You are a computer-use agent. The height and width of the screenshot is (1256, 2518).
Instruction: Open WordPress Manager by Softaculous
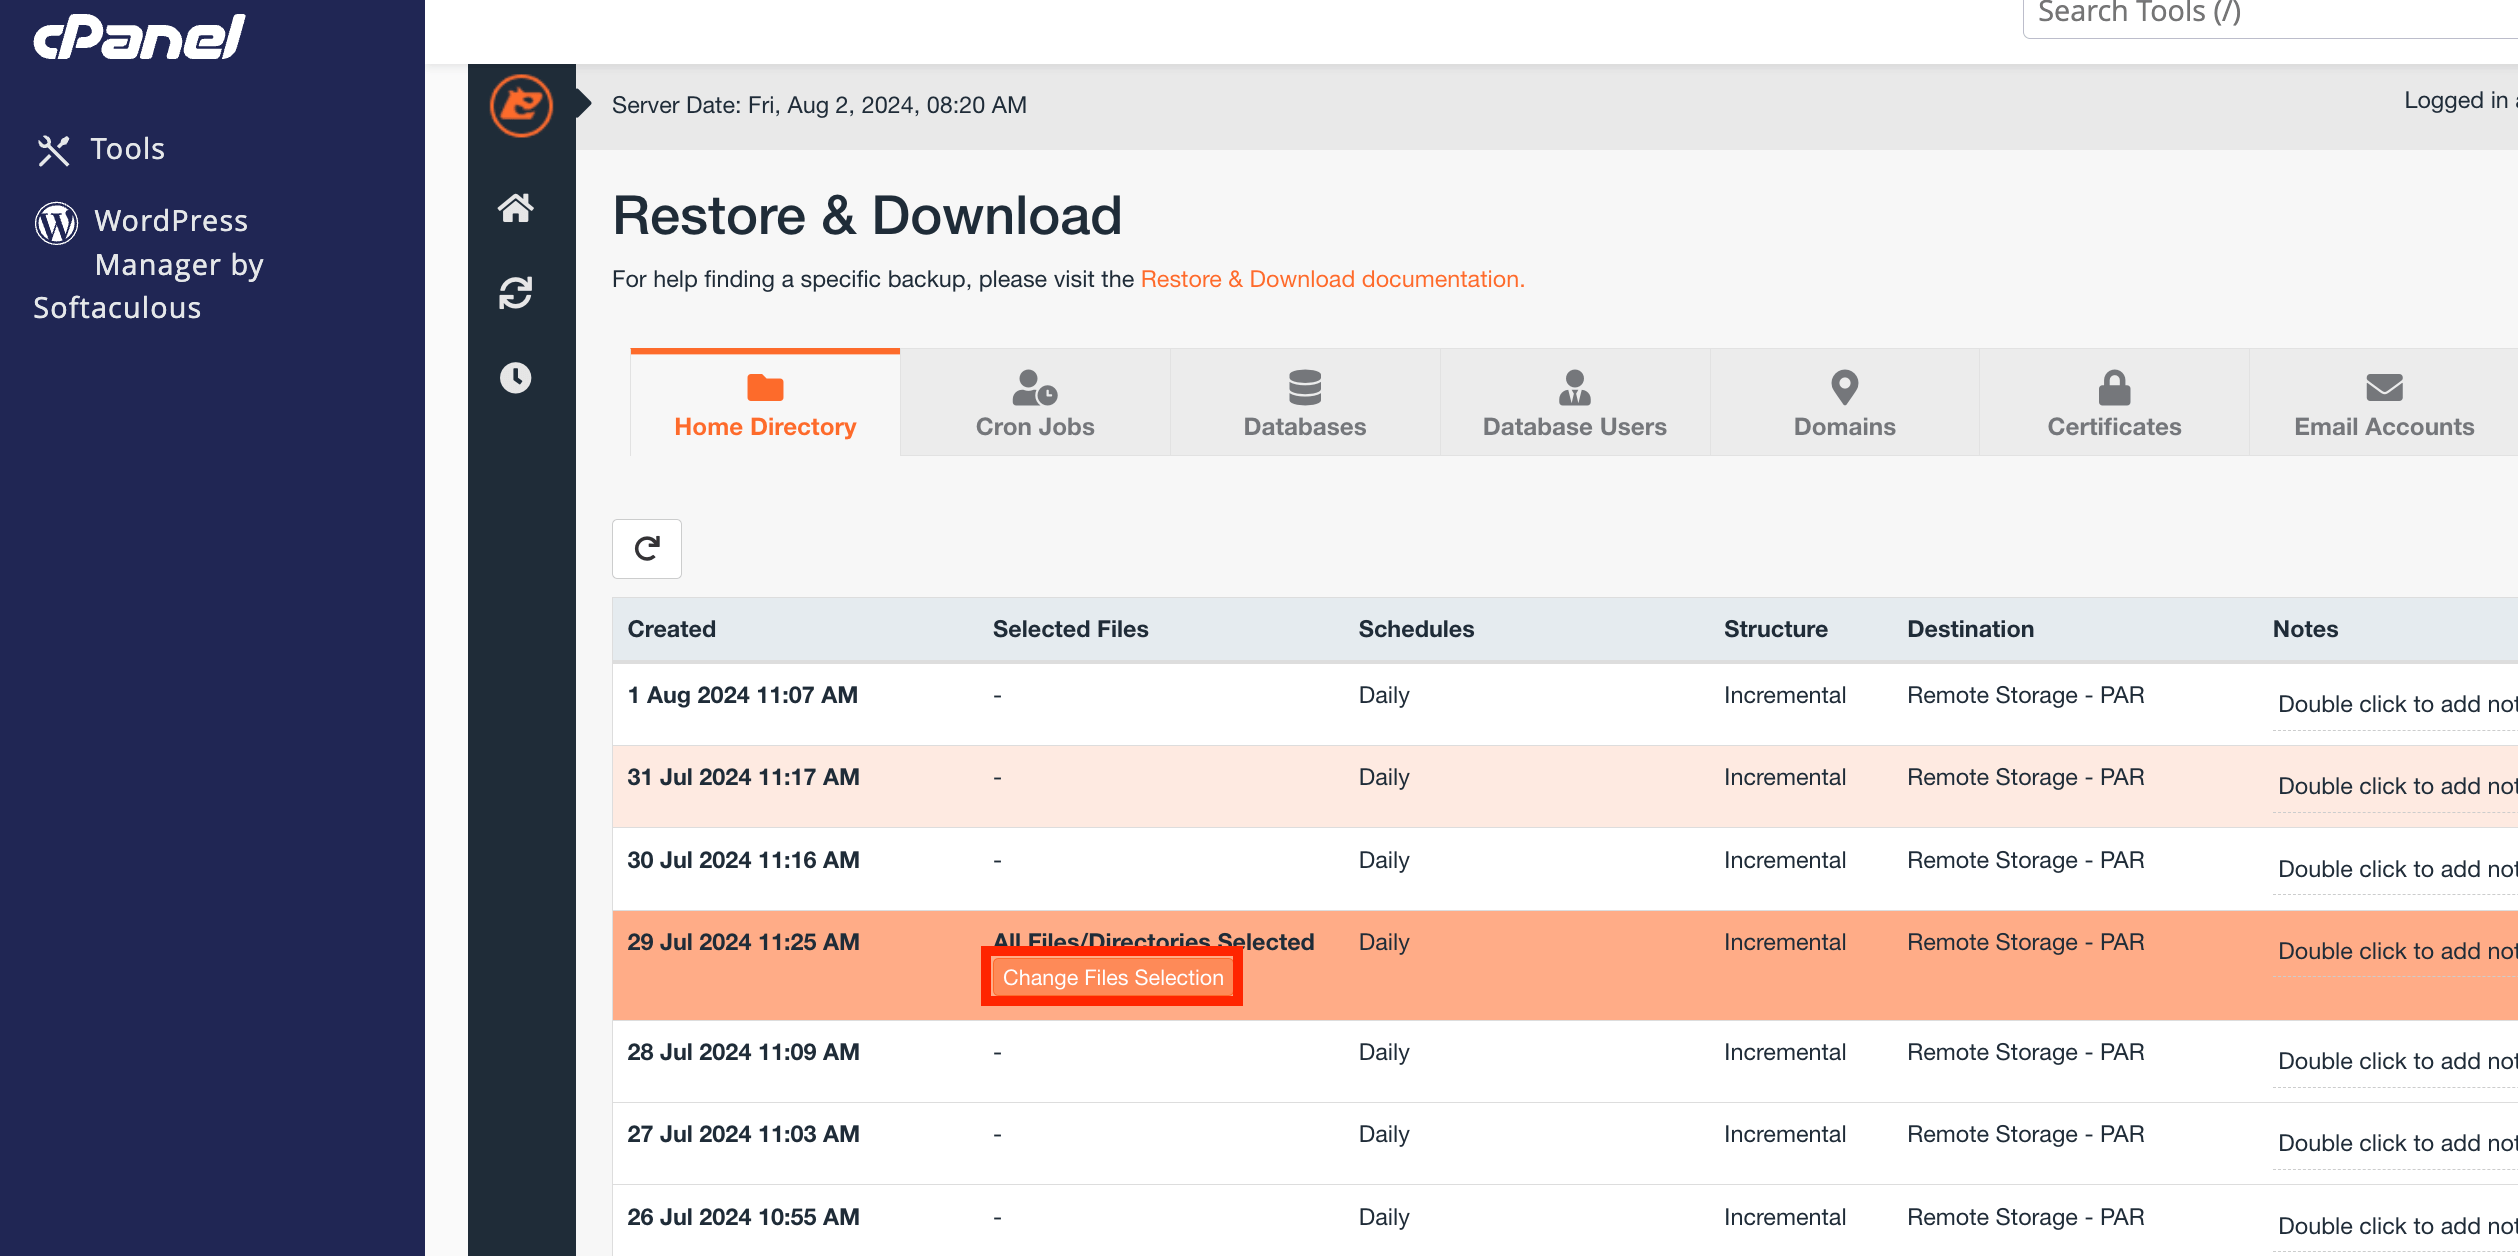[150, 264]
